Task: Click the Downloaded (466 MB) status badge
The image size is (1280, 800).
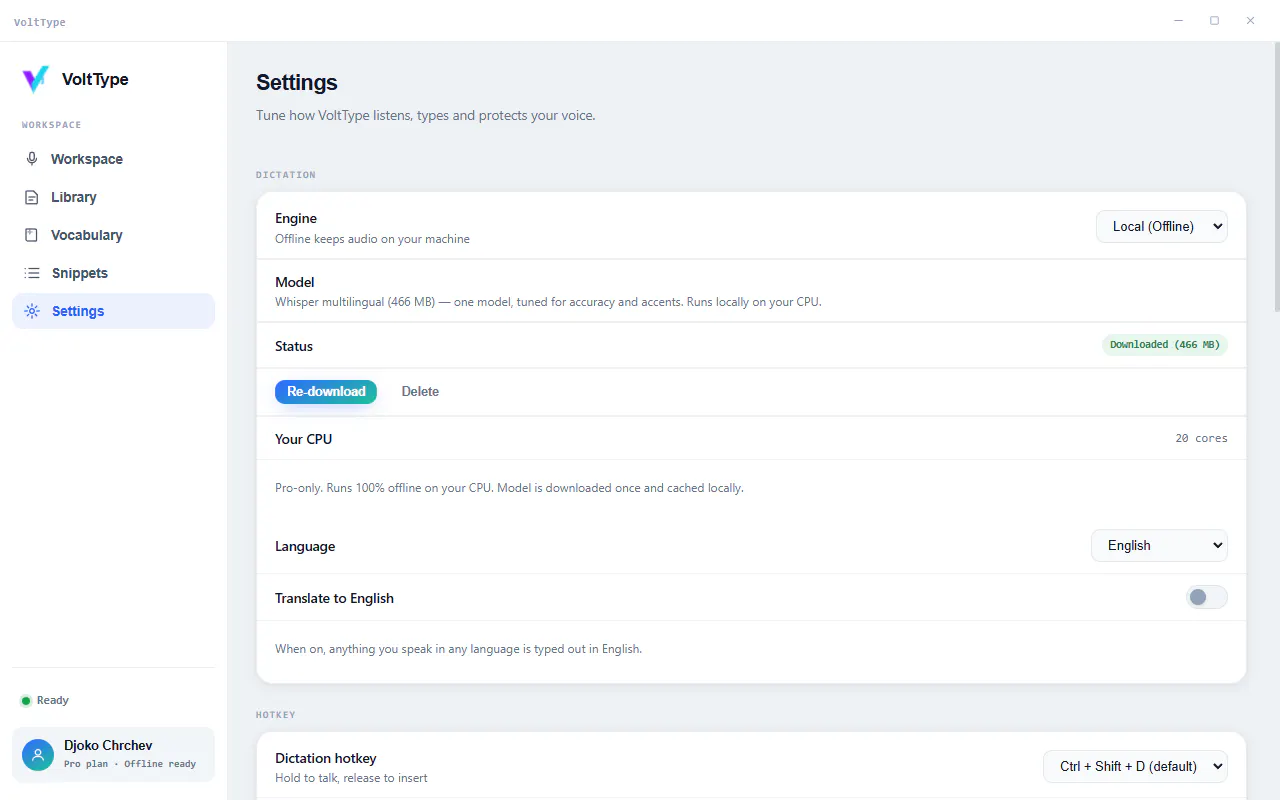Action: [x=1165, y=345]
